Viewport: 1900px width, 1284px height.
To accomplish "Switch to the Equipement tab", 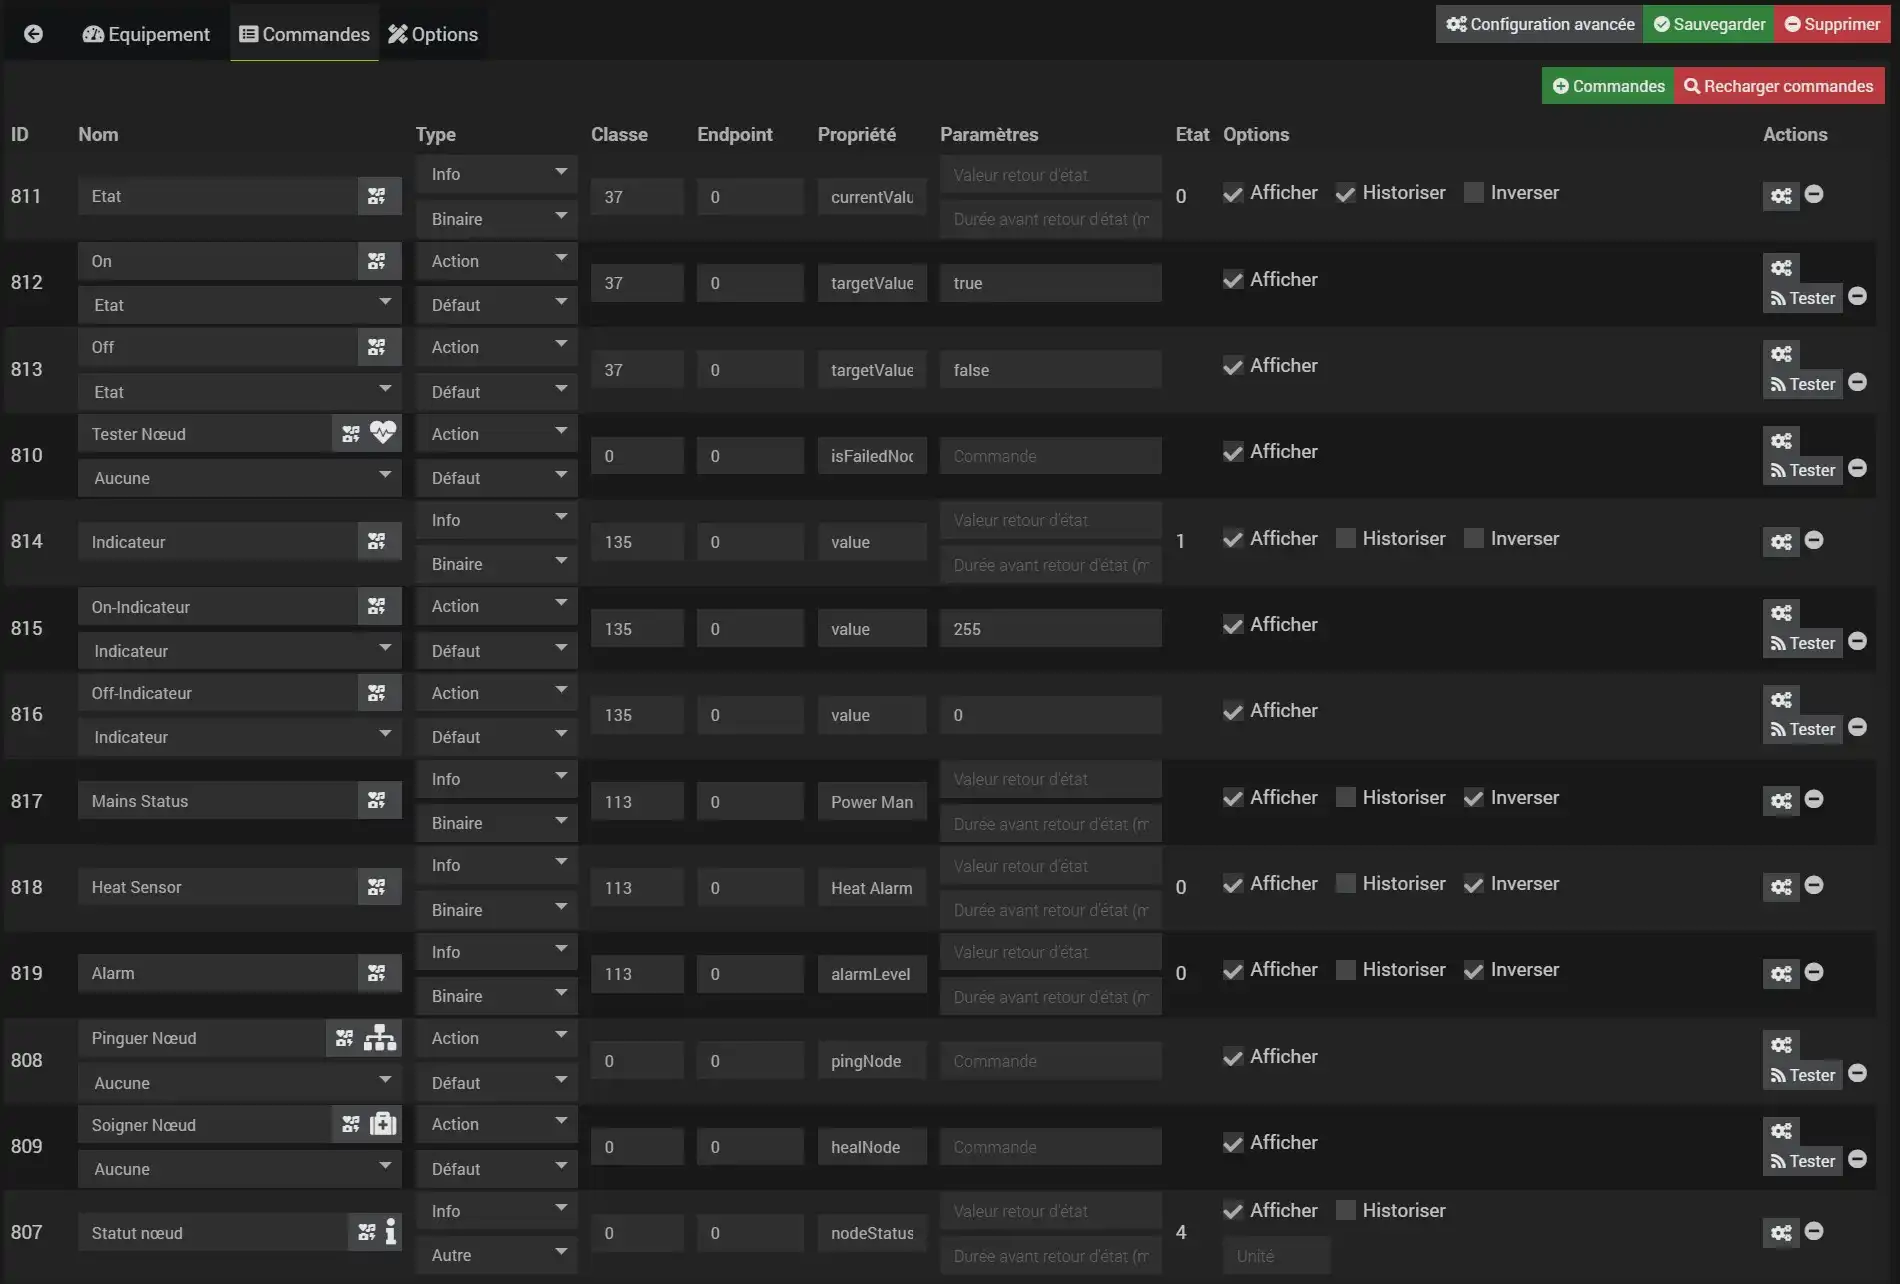I will tap(146, 34).
